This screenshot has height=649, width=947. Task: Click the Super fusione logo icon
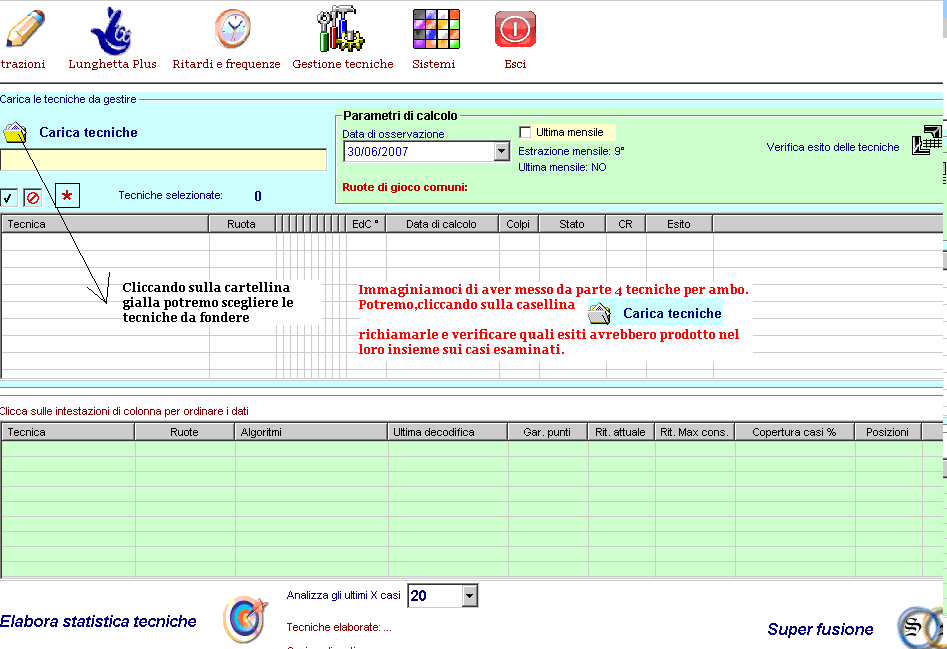(920, 628)
